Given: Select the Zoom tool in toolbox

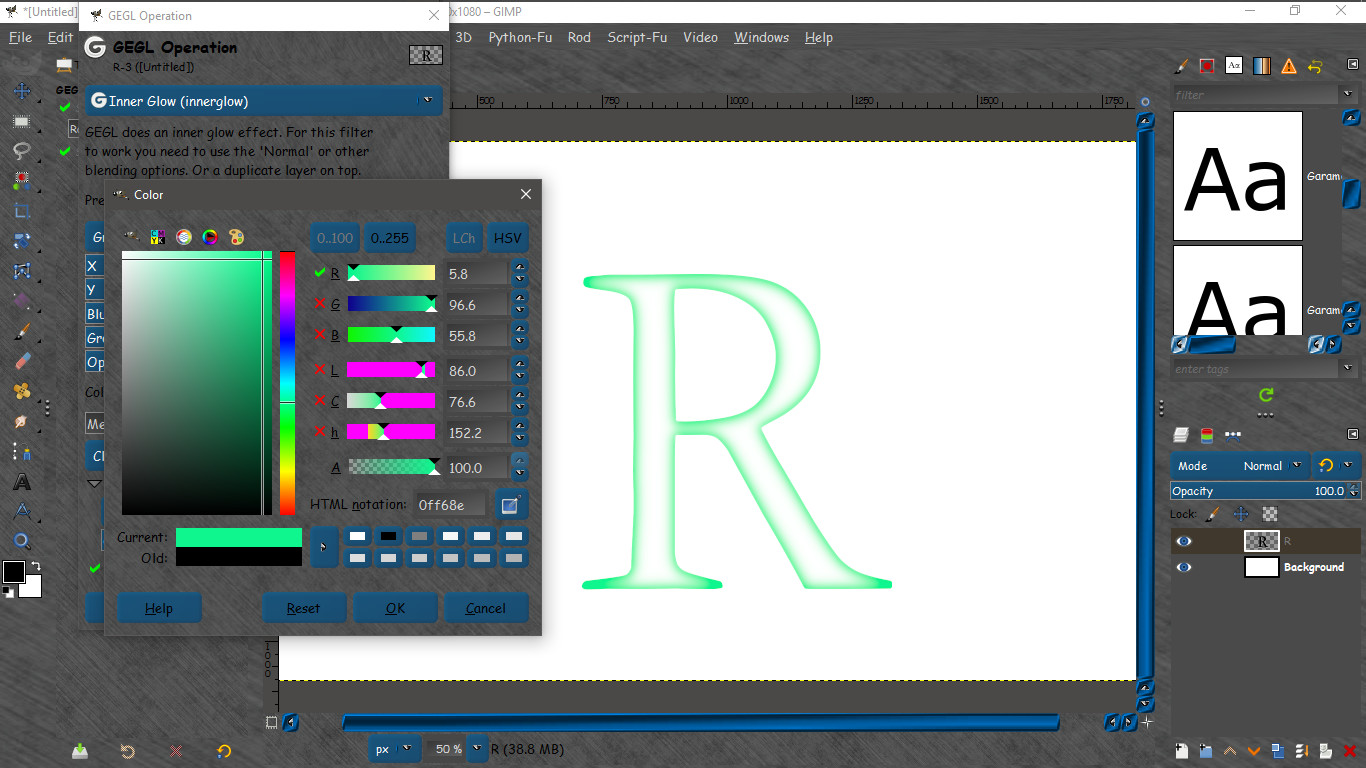Looking at the screenshot, I should pyautogui.click(x=21, y=542).
